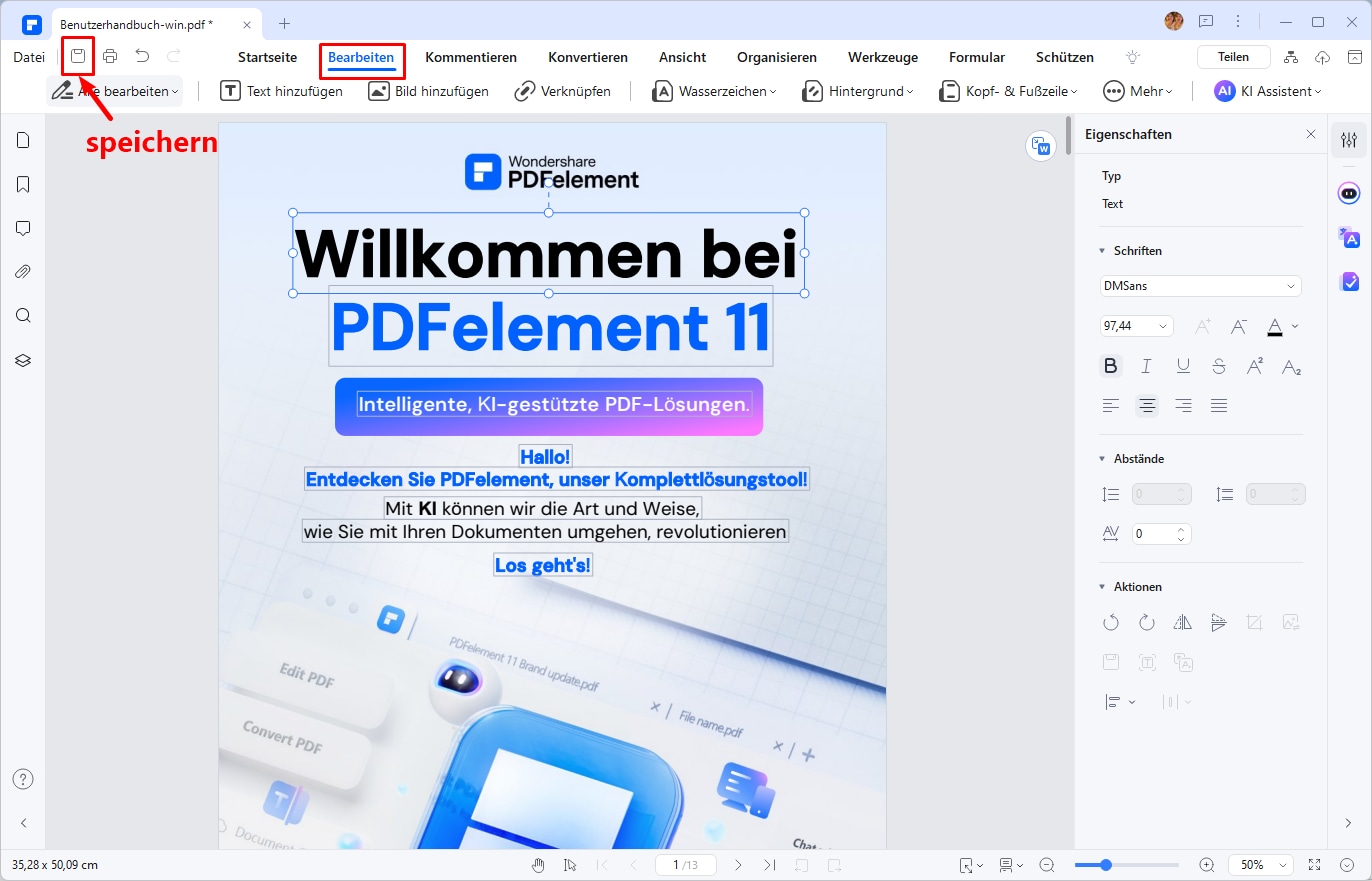
Task: Flip the selection horizontally
Action: pos(1183,622)
